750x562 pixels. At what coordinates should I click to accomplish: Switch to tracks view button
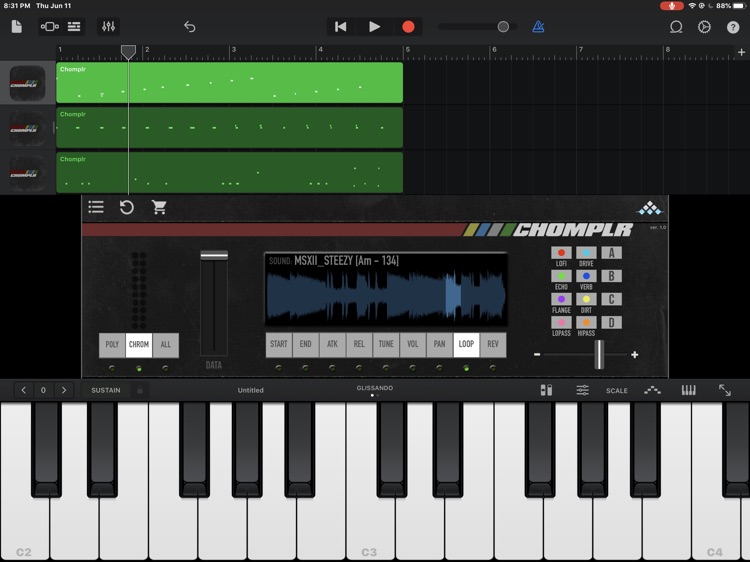tap(74, 26)
